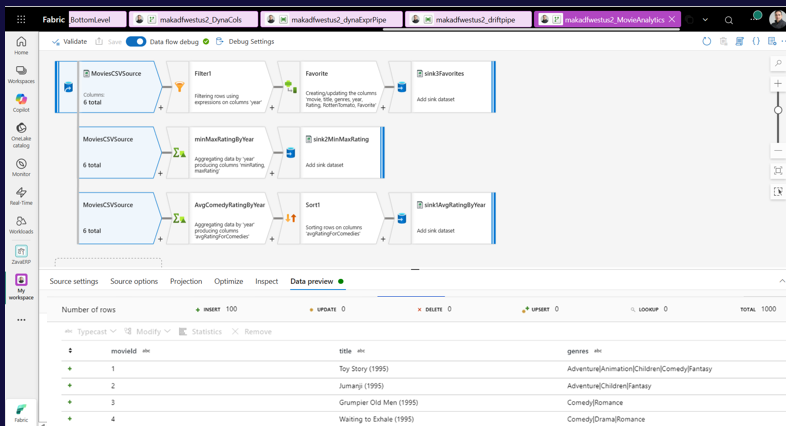Open Workspaces in the sidebar
The height and width of the screenshot is (426, 786).
21,74
